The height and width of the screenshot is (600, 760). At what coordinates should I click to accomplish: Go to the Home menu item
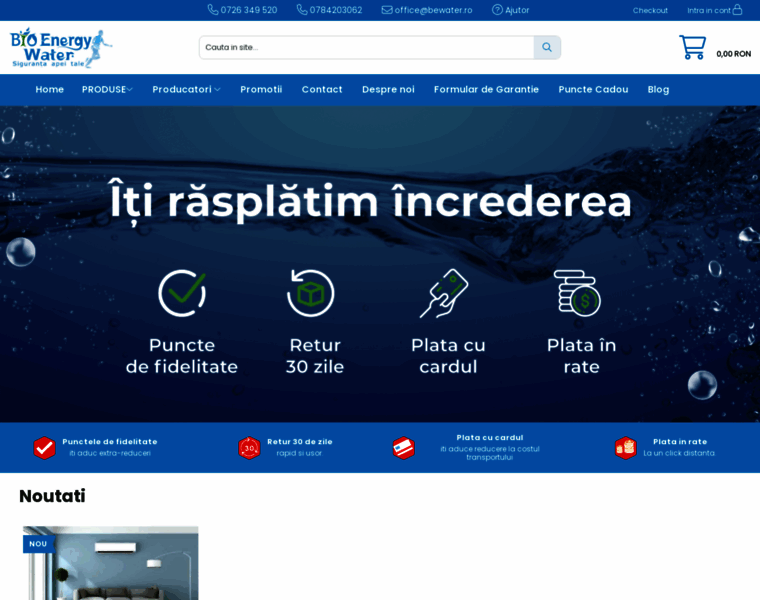pyautogui.click(x=49, y=90)
